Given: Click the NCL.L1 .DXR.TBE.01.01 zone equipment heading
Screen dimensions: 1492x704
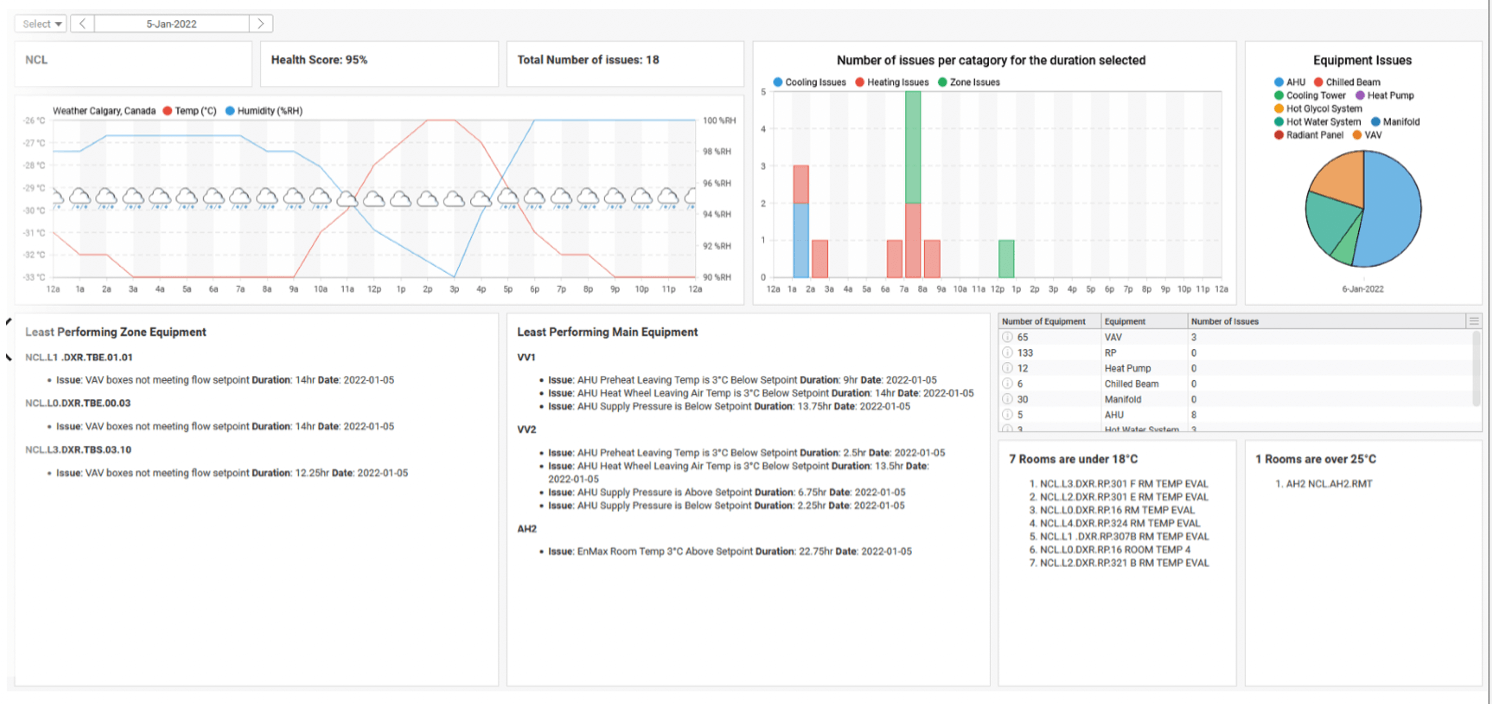Looking at the screenshot, I should (x=79, y=357).
